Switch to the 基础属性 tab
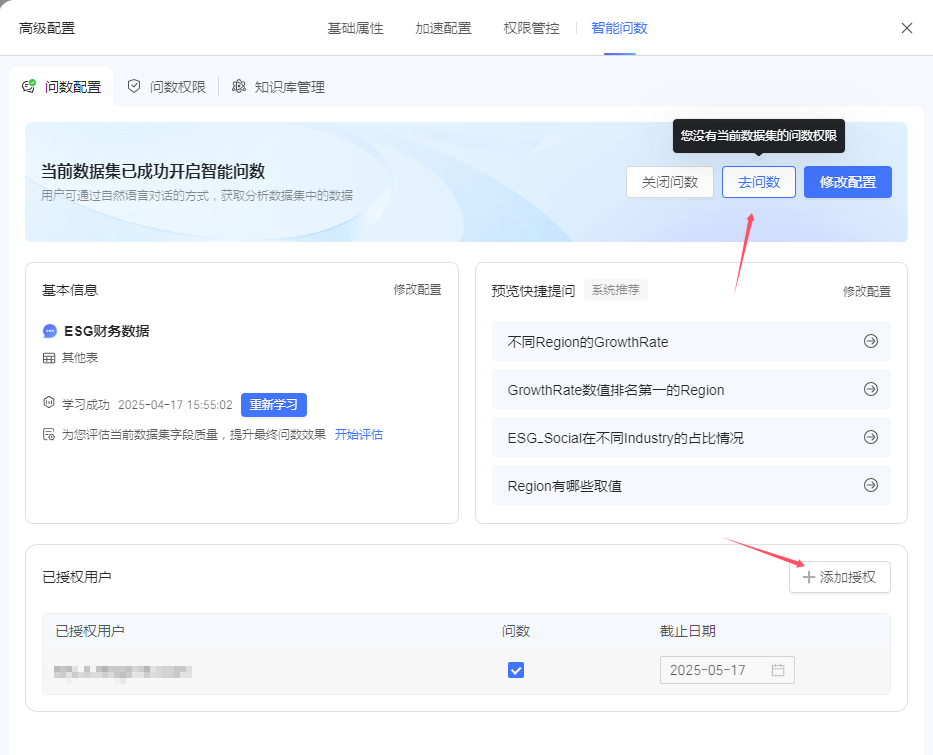Image resolution: width=933 pixels, height=755 pixels. pos(355,28)
